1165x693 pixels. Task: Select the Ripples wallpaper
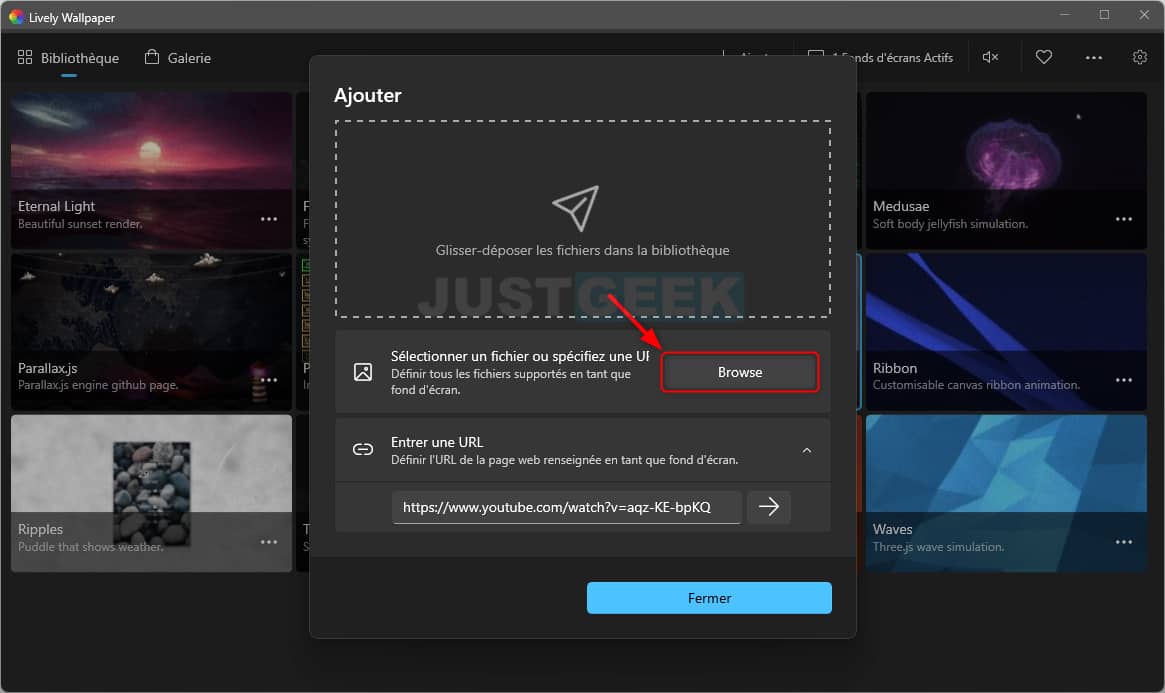(151, 493)
